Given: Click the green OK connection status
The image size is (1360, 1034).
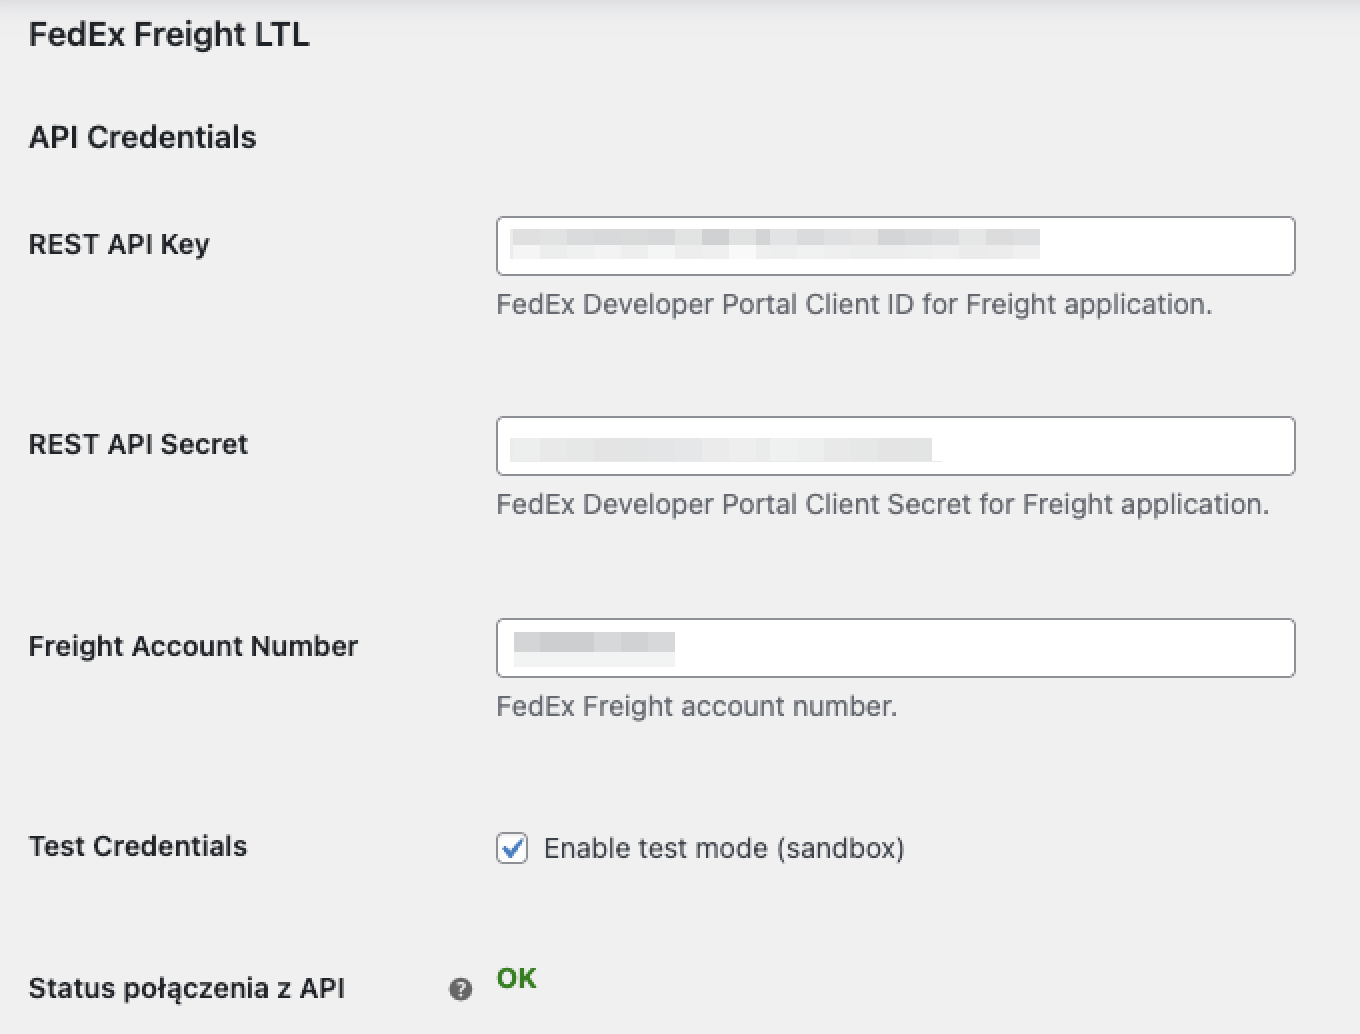Looking at the screenshot, I should [516, 978].
